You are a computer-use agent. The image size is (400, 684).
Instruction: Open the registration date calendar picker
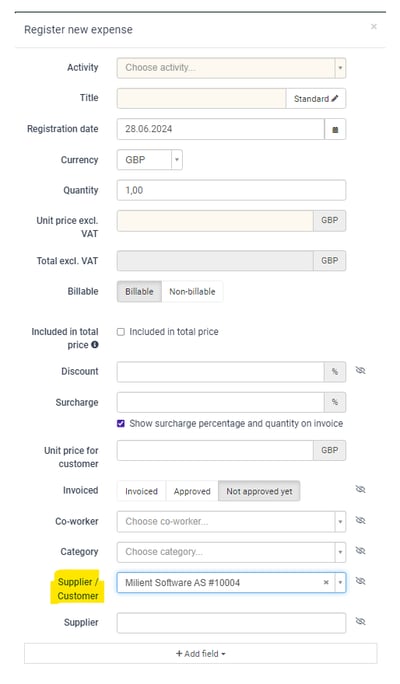(335, 130)
